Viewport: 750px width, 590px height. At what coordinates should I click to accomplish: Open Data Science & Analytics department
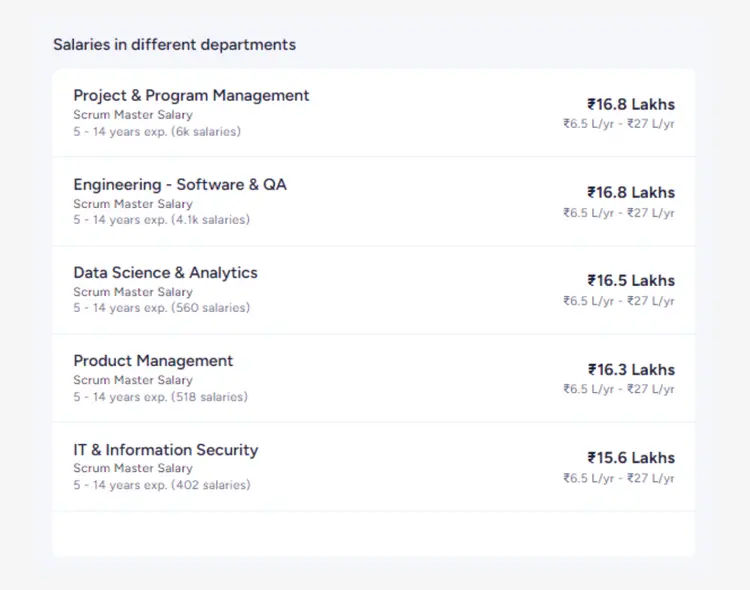click(165, 273)
